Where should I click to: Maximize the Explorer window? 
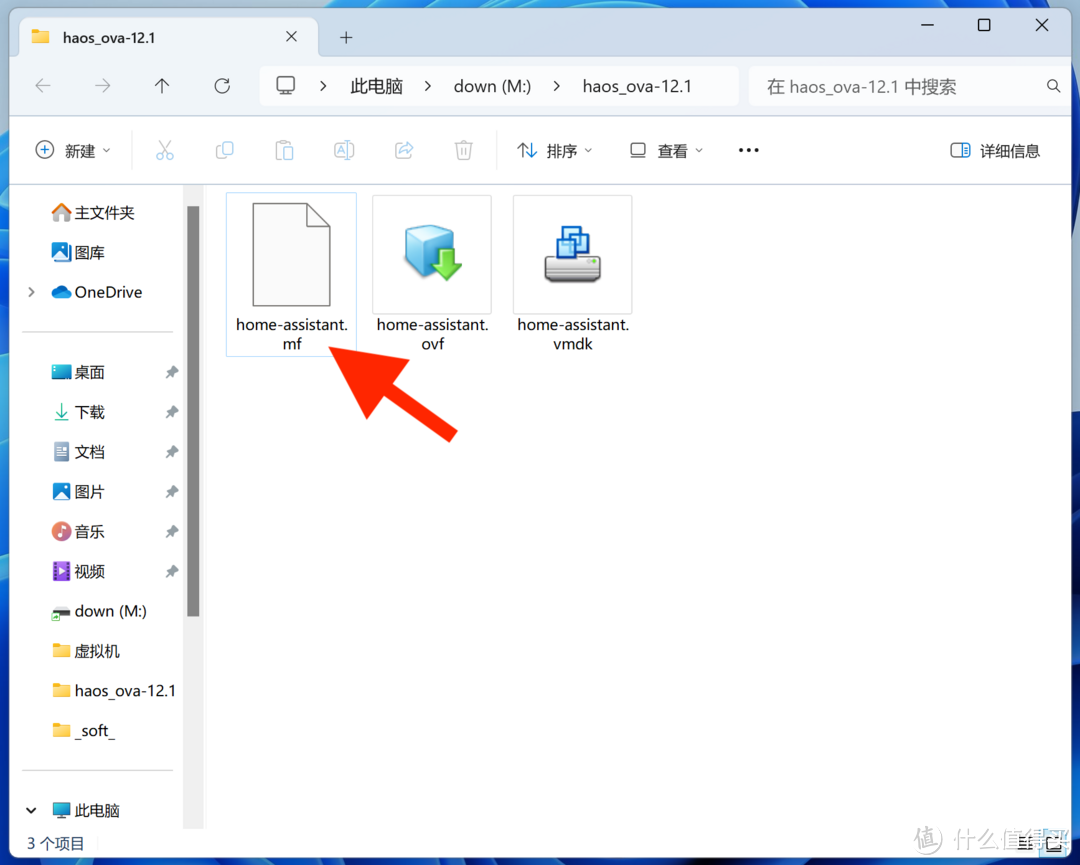pos(984,25)
